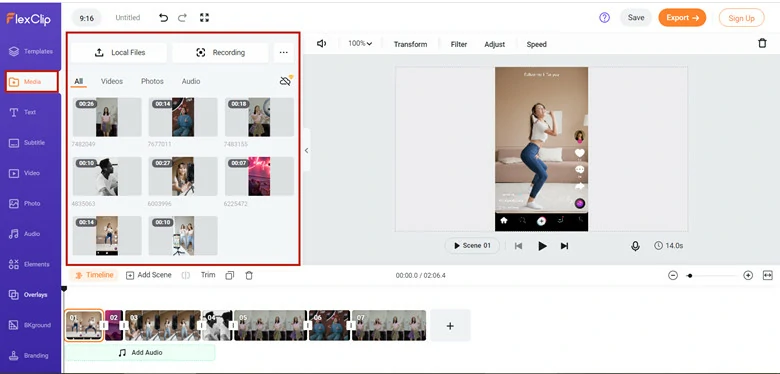Click the microphone voiceover icon
The width and height of the screenshot is (780, 374).
(x=635, y=246)
